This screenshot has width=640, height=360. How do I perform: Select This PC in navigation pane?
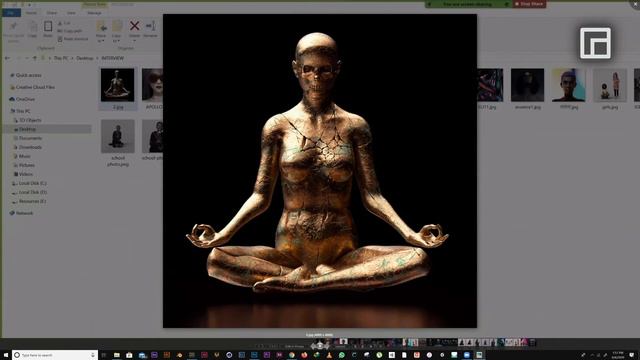tap(23, 111)
